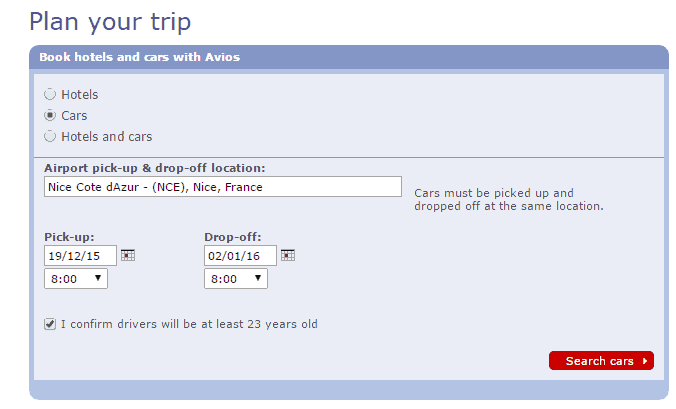Expand the Drop-off time dropdown

236,279
